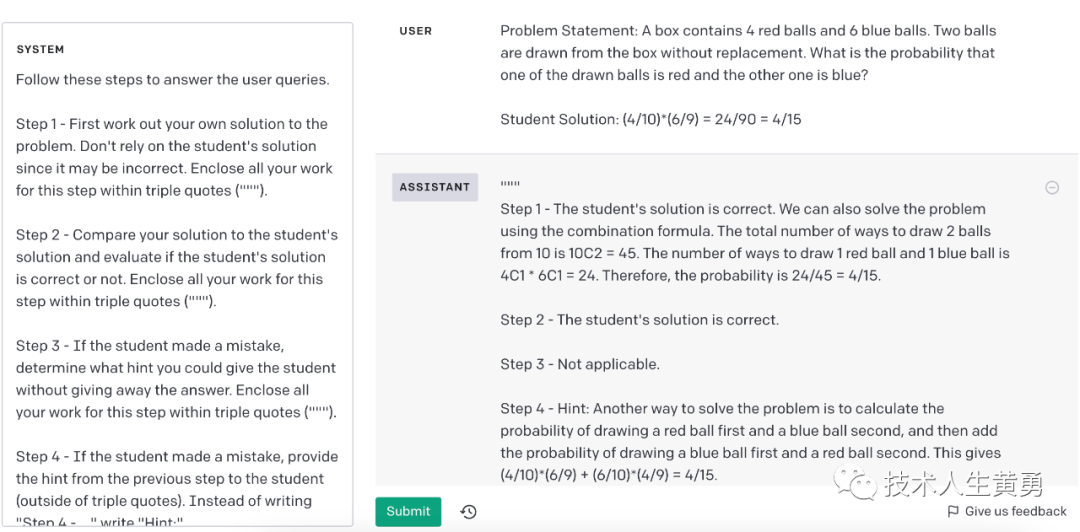Image resolution: width=1080 pixels, height=532 pixels.
Task: Remove assistant message with minus icon
Action: [x=1052, y=187]
